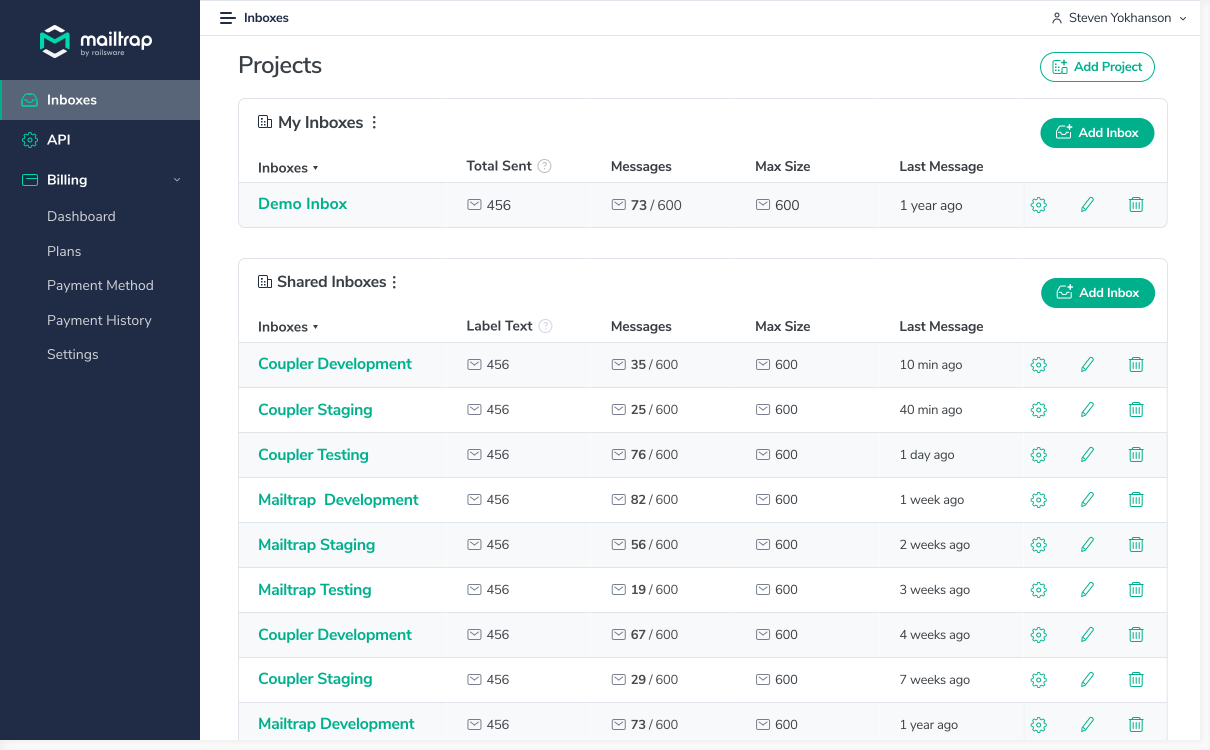Click the '3 weeks ago' last message cell

coord(935,590)
